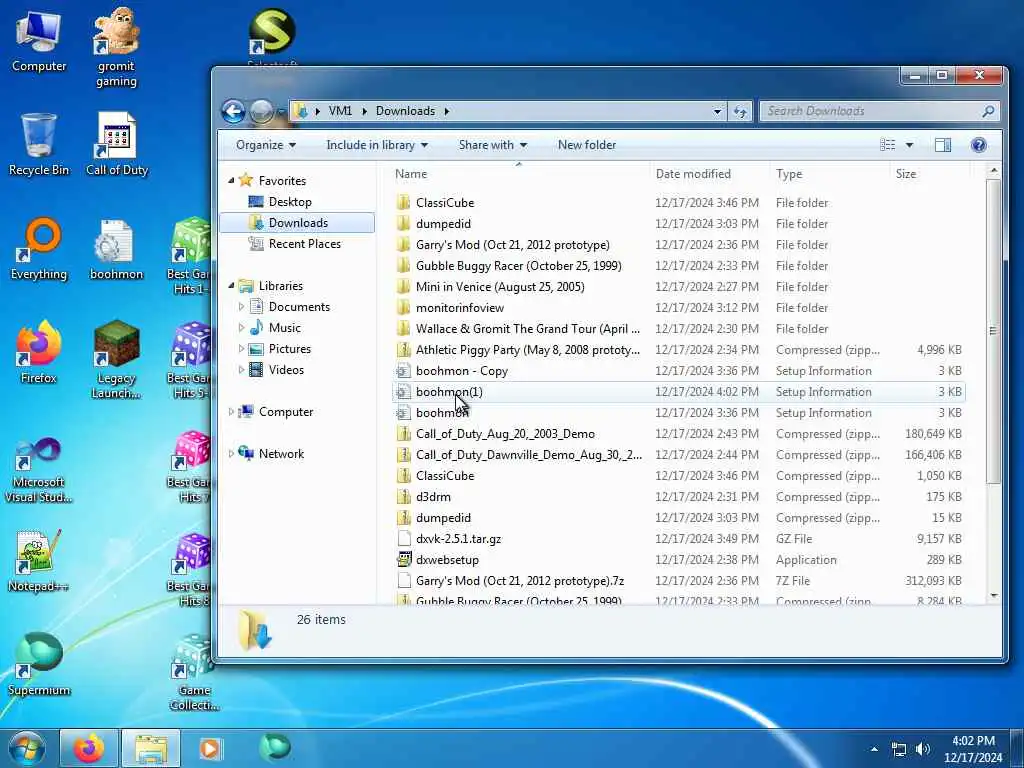
Task: Select the Firefox desktop shortcut
Action: pos(39,351)
